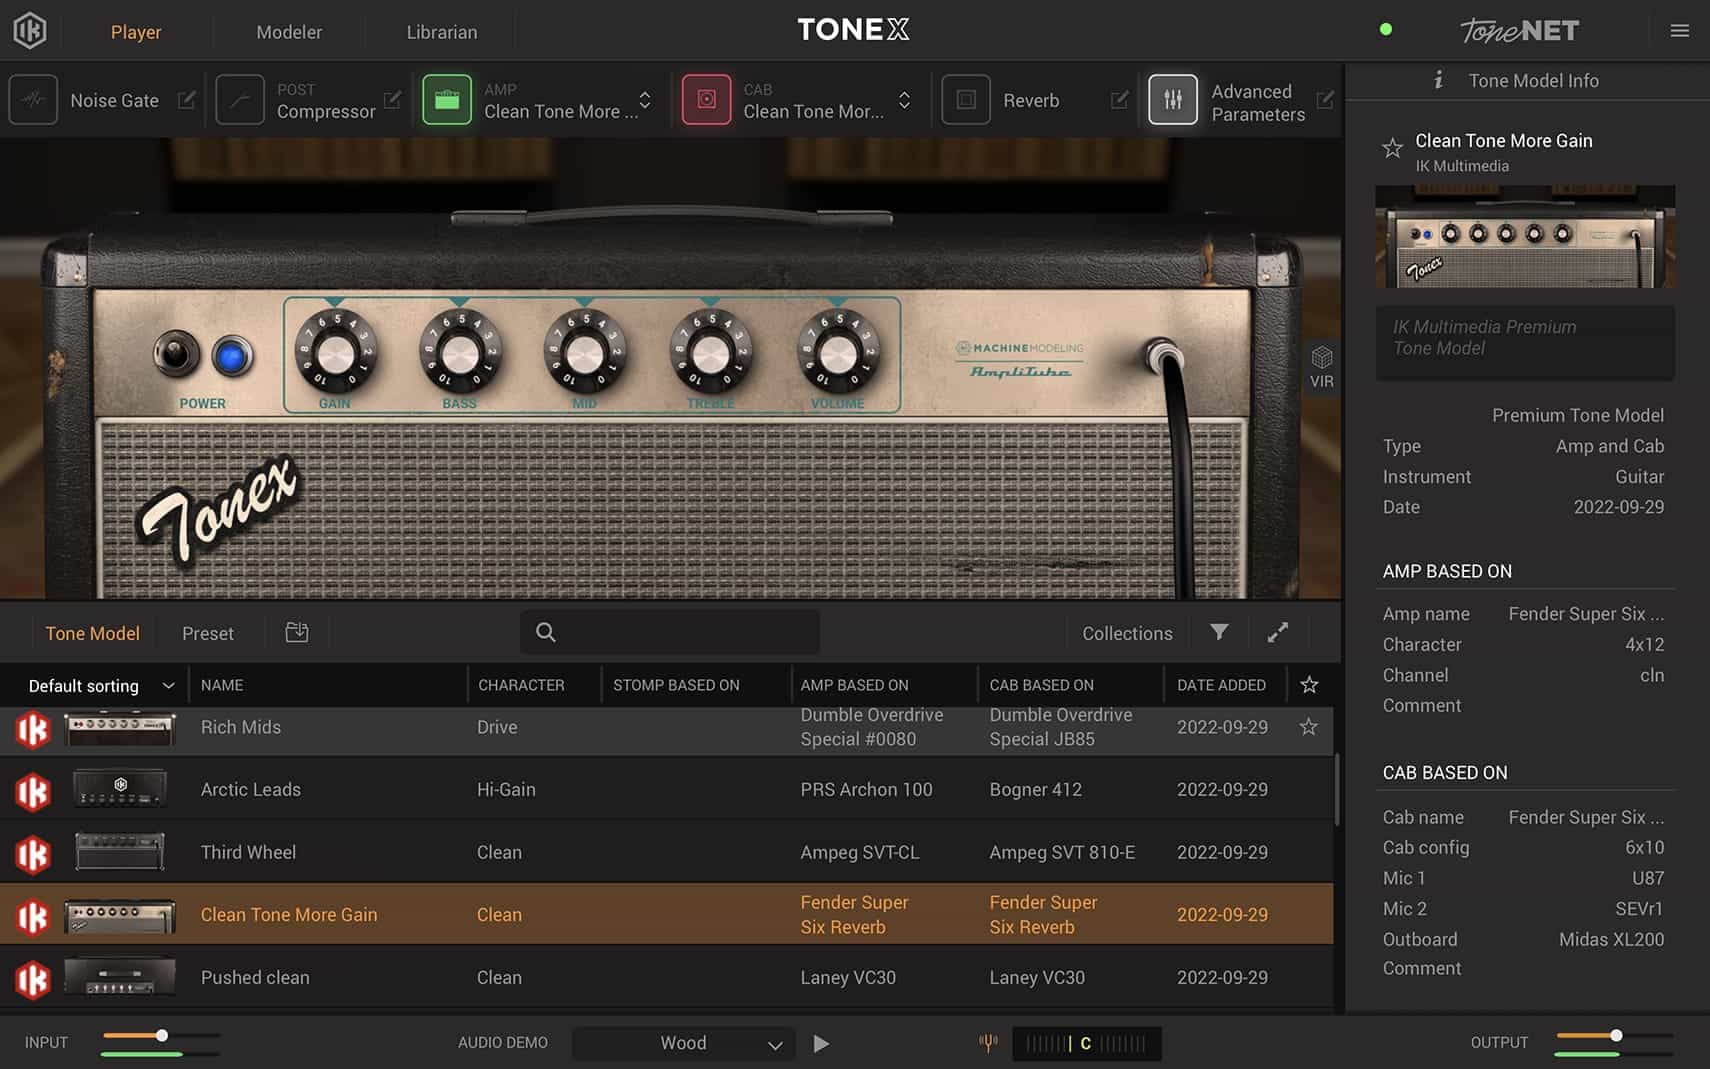Sort by DATE ADDED column header
1710x1069 pixels.
tap(1221, 685)
